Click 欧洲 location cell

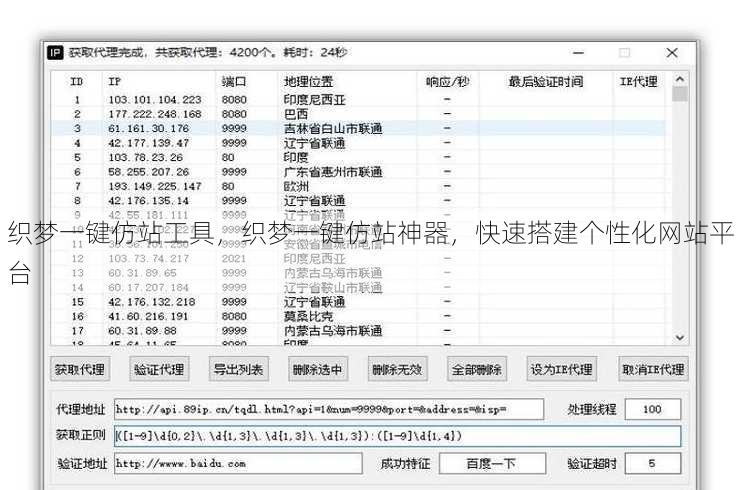296,186
